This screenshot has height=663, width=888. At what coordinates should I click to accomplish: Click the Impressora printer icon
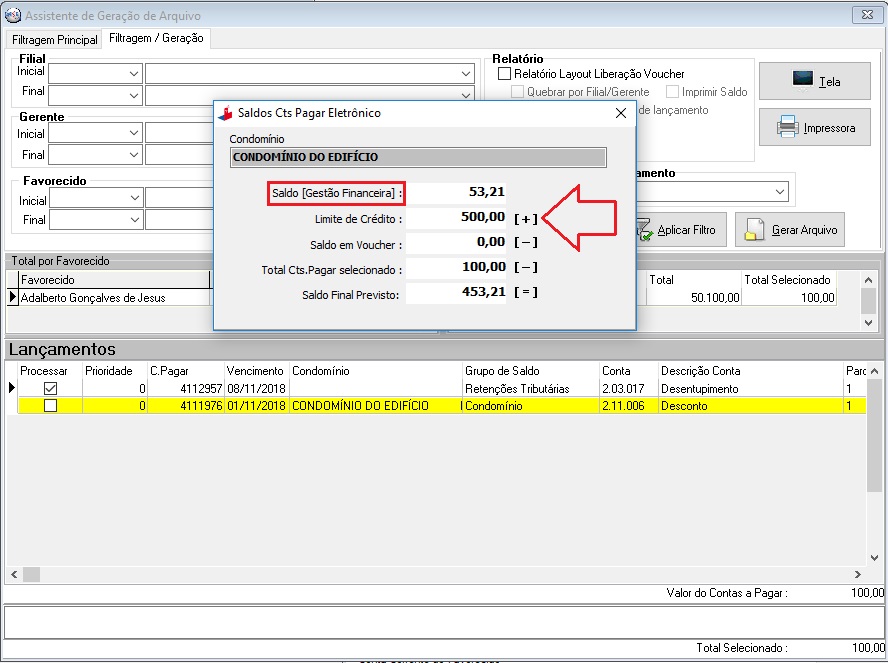[x=787, y=127]
